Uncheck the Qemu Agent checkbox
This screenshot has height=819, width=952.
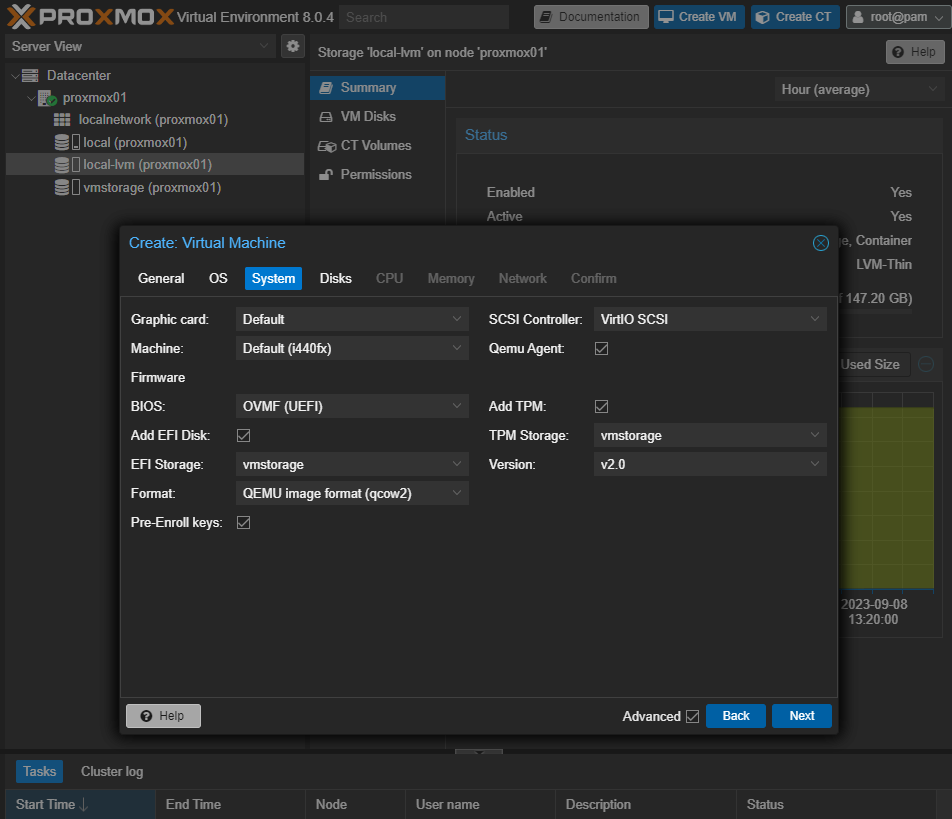[601, 349]
